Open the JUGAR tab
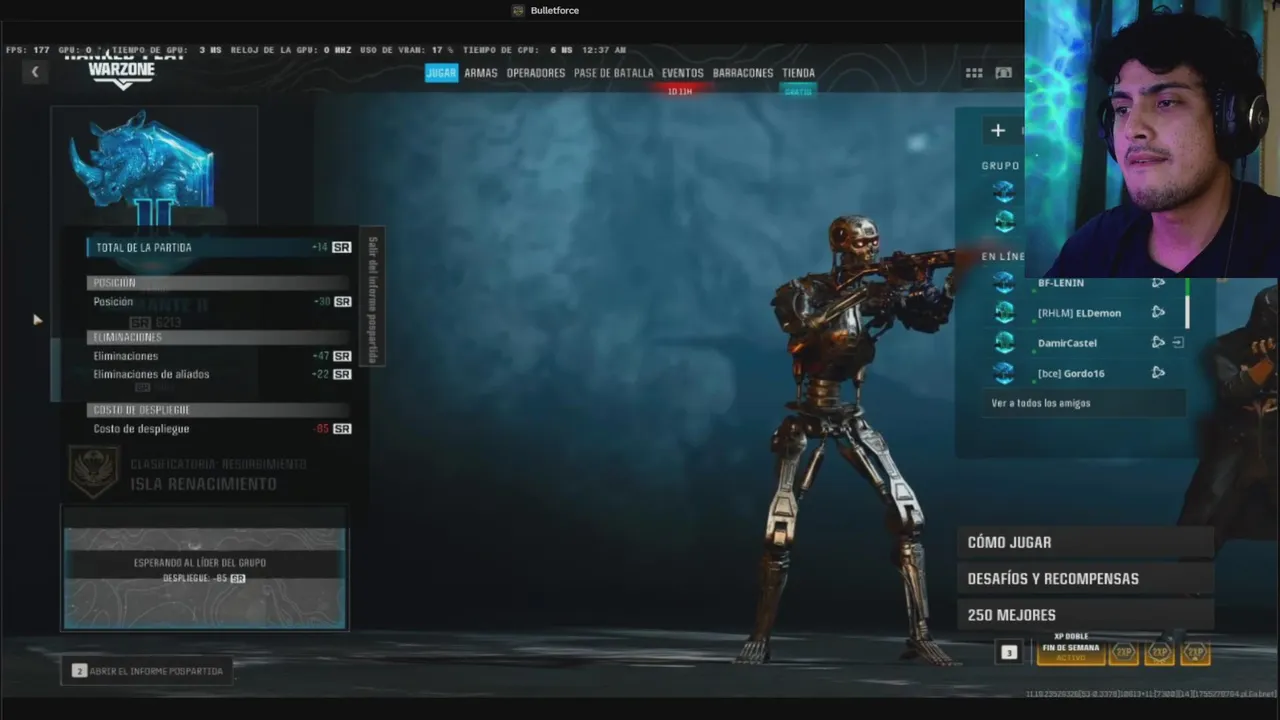 pyautogui.click(x=441, y=73)
